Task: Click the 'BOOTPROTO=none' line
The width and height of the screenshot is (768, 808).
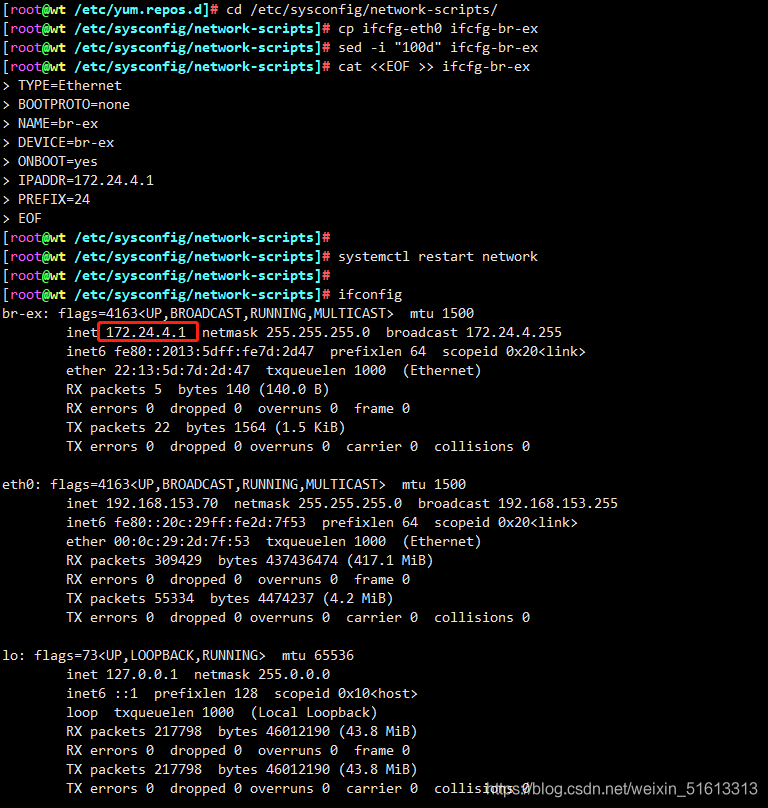Action: (x=74, y=105)
